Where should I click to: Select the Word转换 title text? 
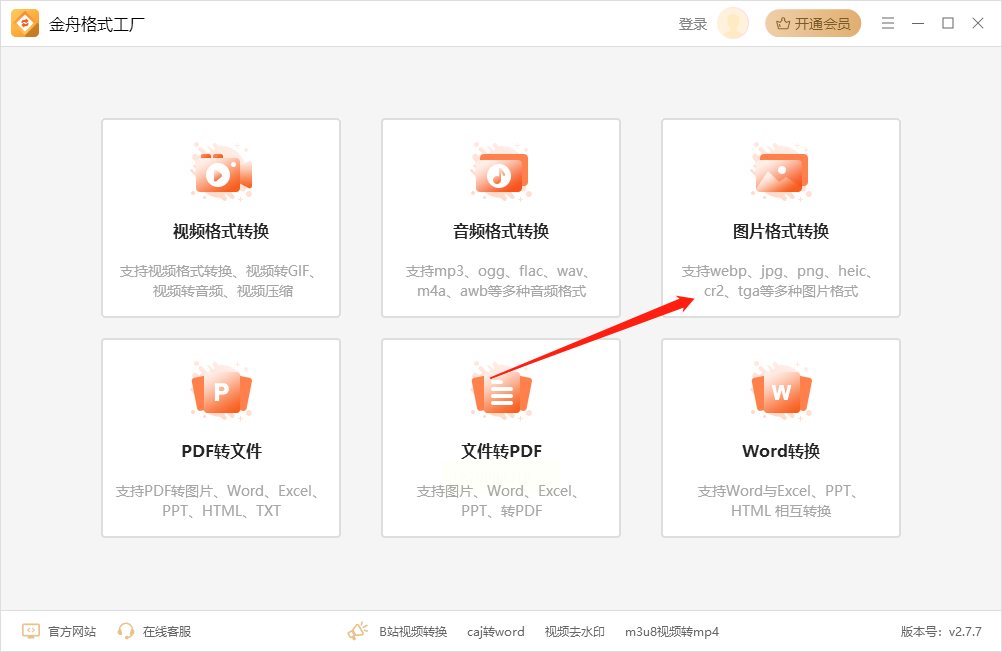(781, 451)
